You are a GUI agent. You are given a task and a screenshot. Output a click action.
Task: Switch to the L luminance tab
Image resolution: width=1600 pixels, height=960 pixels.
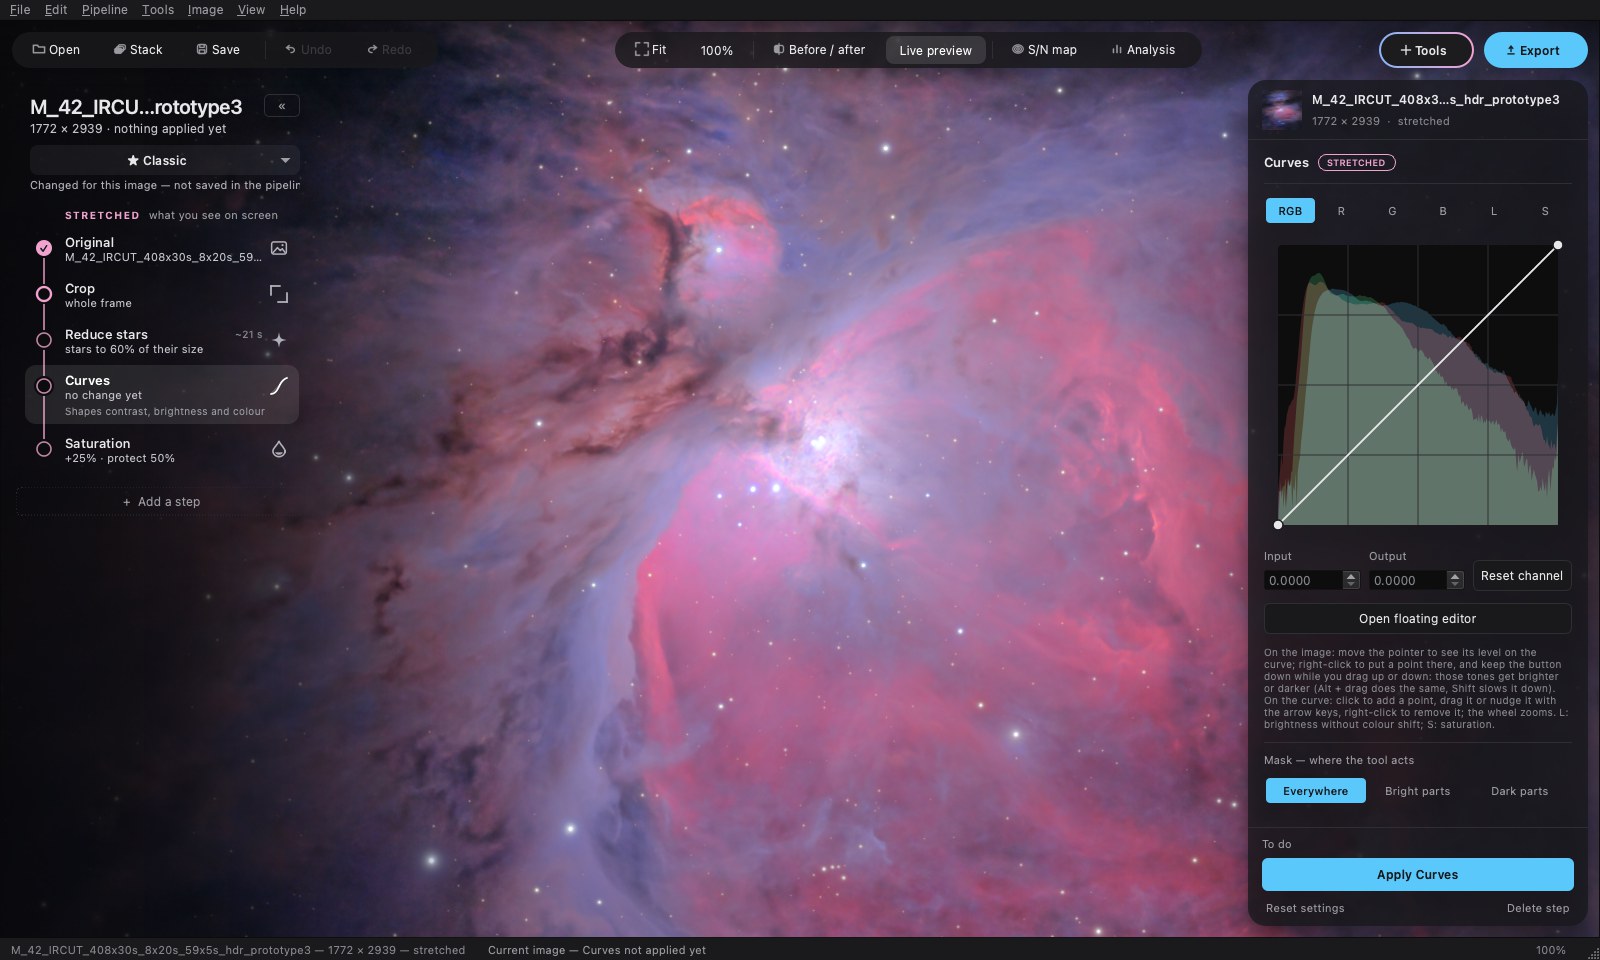tap(1494, 211)
